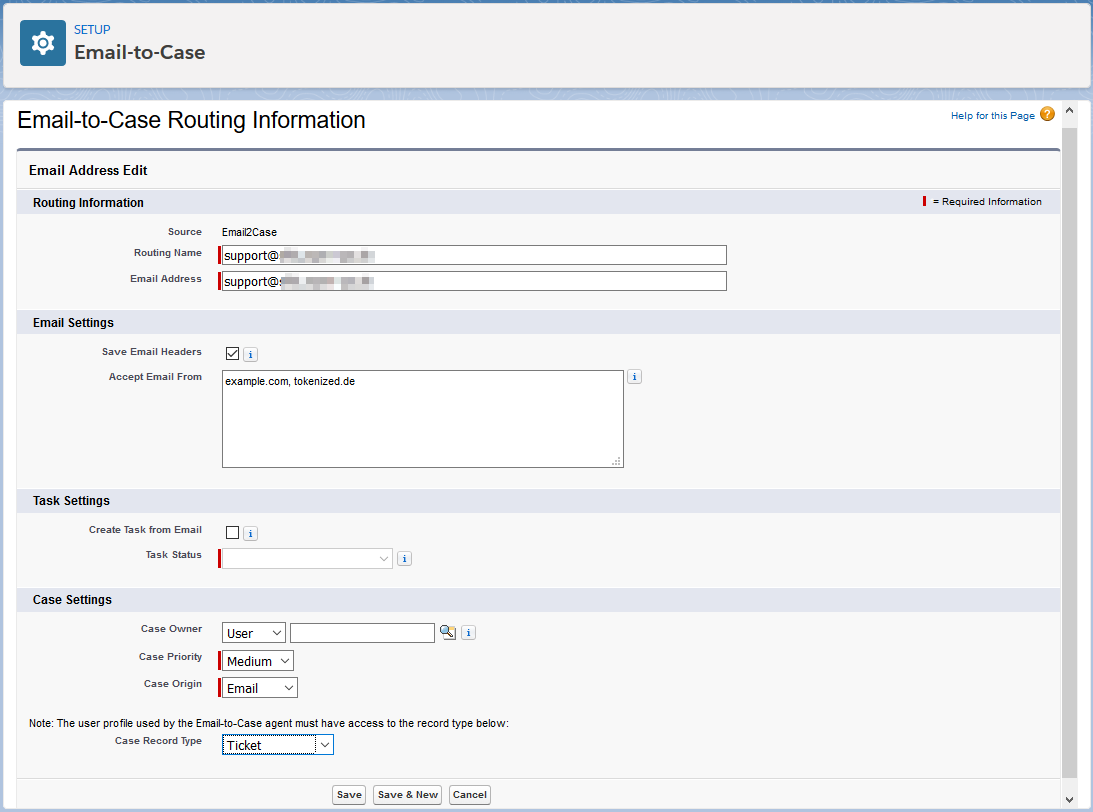Open Case Owner type dropdown showing User
This screenshot has height=812, width=1093.
pos(254,633)
